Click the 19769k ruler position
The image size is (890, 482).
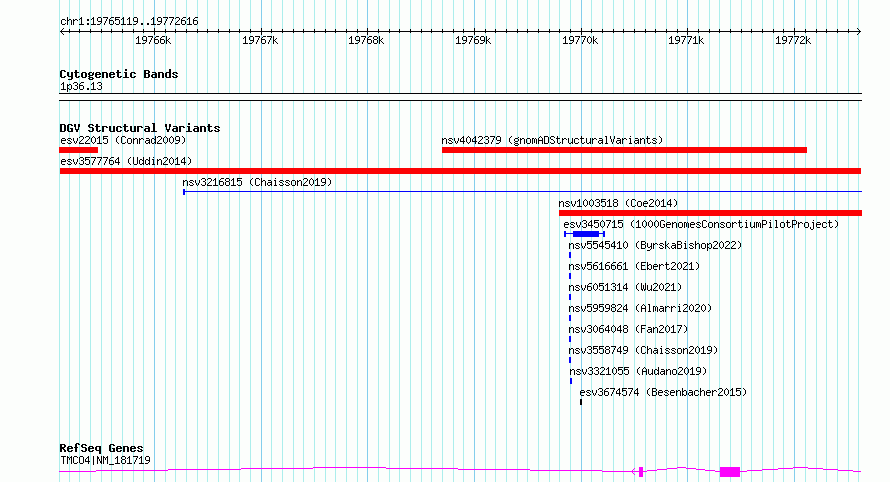473,40
